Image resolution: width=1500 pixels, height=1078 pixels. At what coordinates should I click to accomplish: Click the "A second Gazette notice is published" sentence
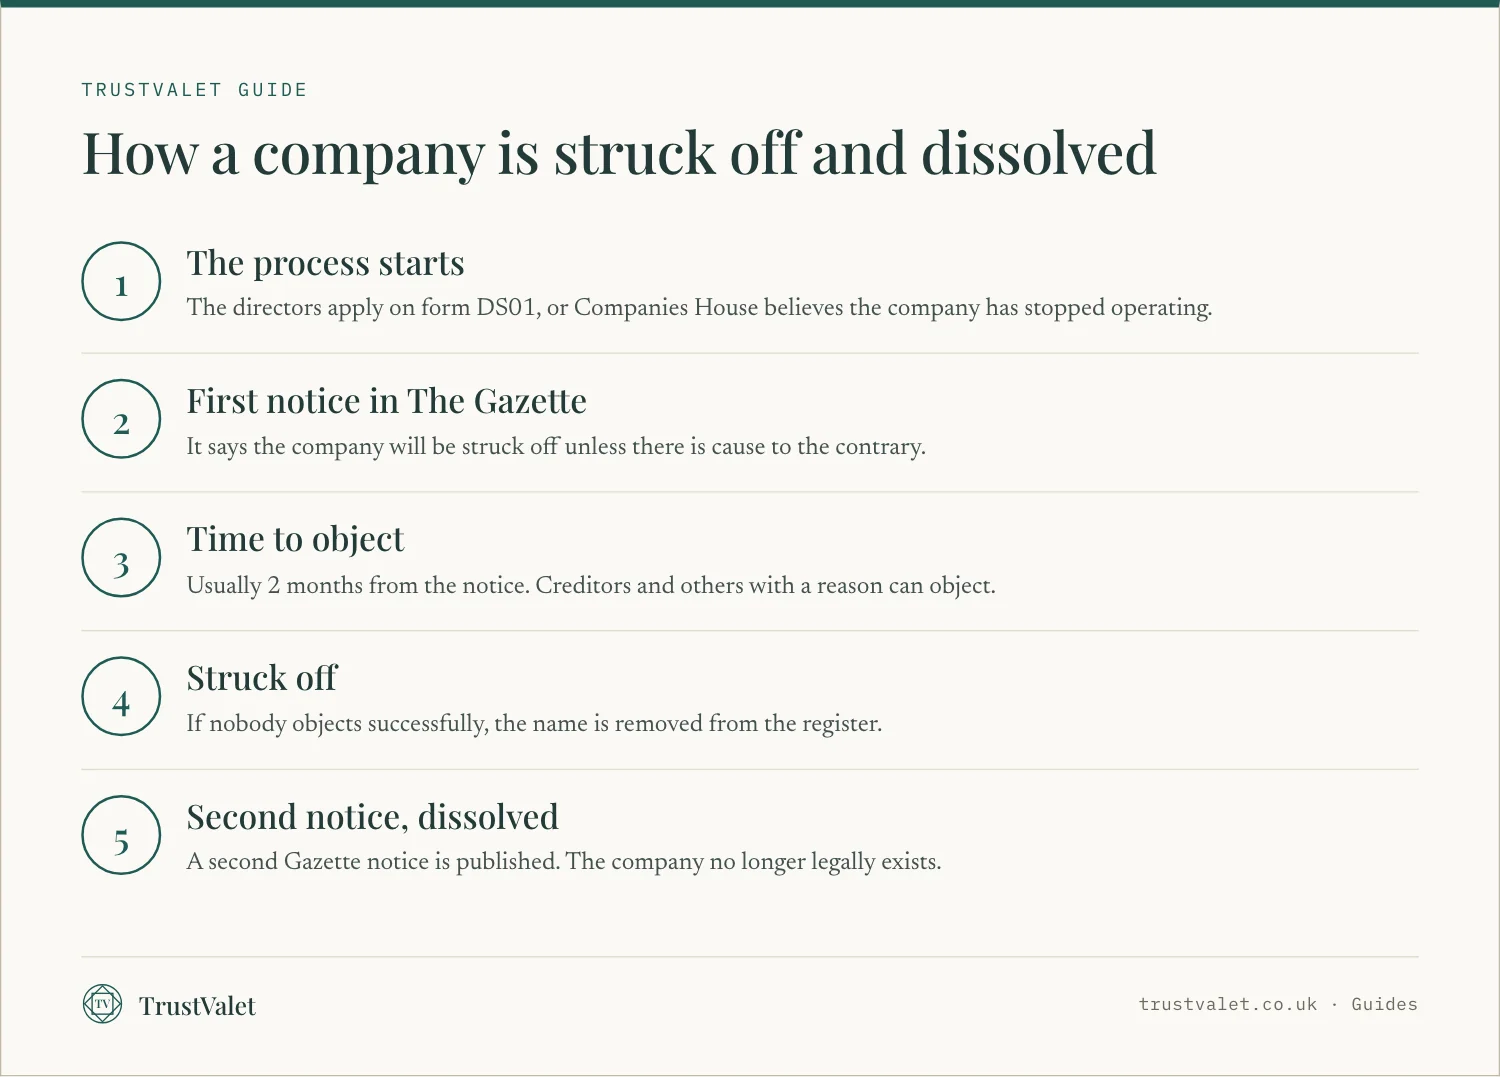[564, 862]
